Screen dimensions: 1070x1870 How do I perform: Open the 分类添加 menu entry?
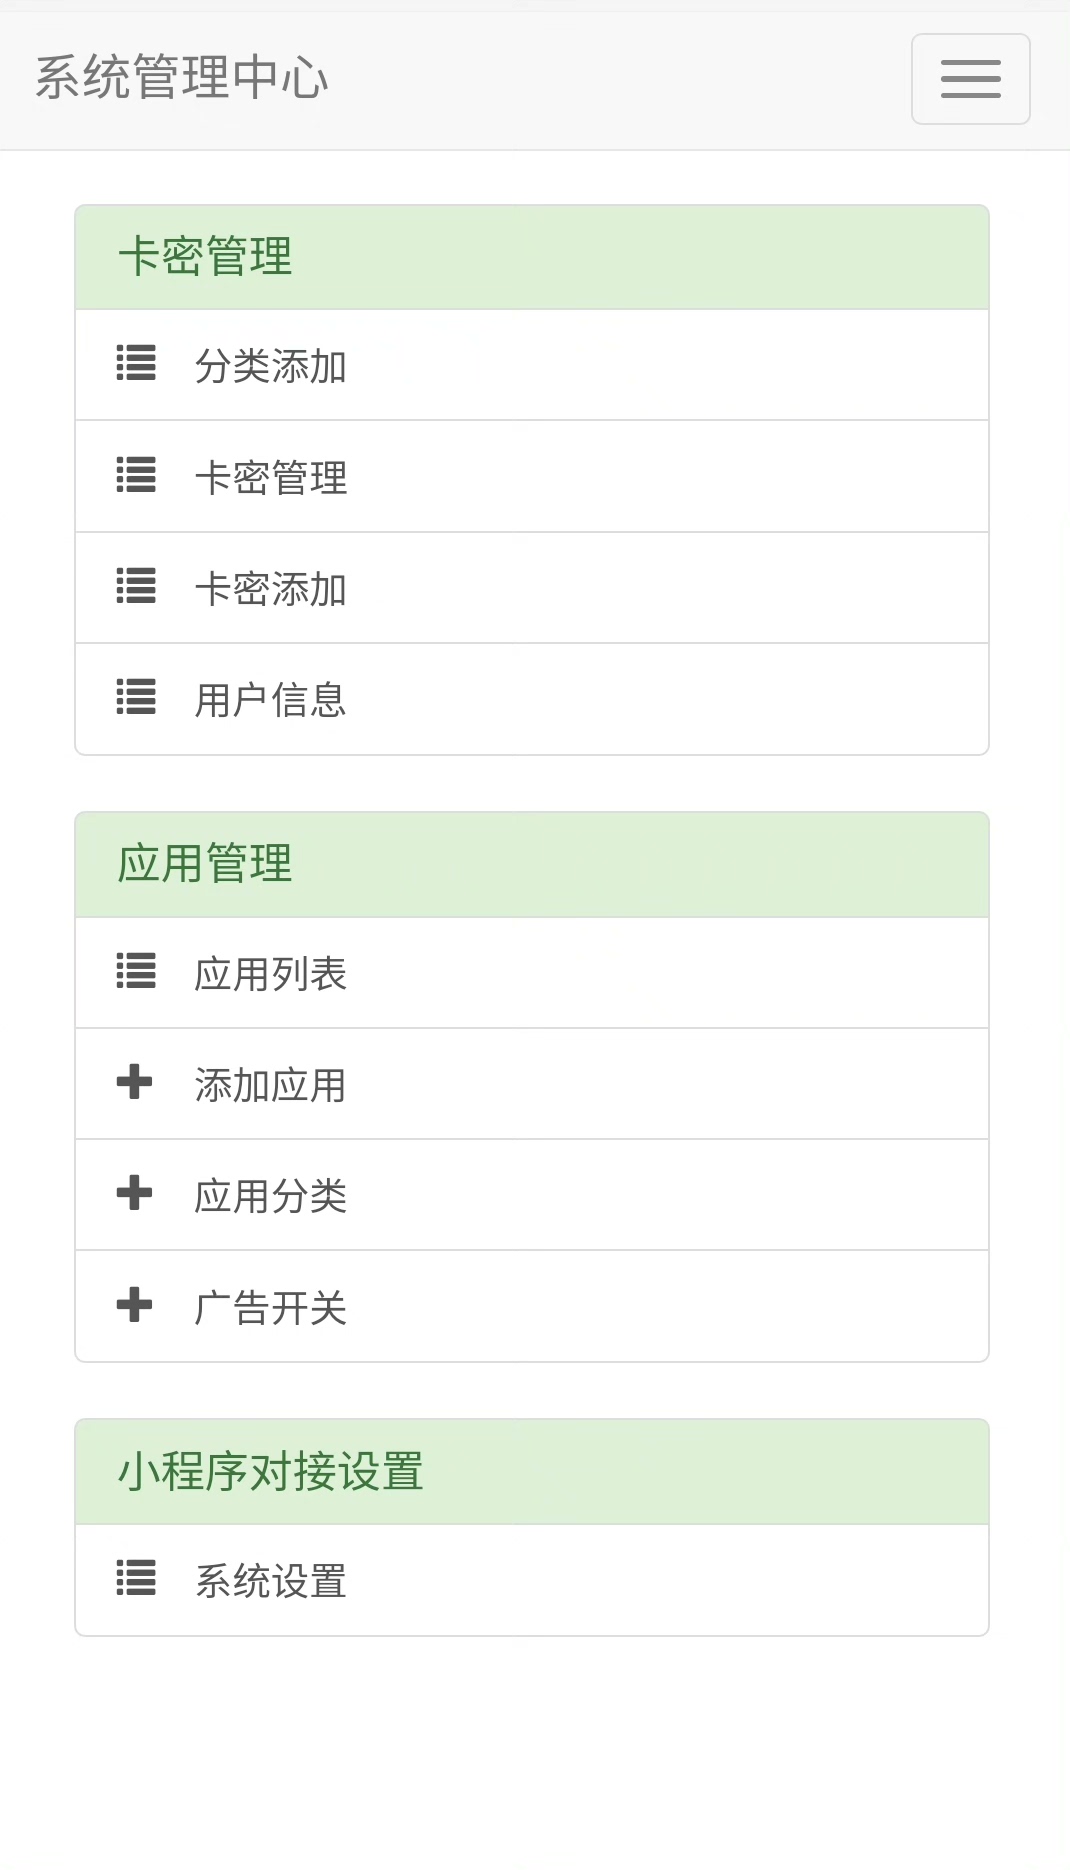point(271,366)
